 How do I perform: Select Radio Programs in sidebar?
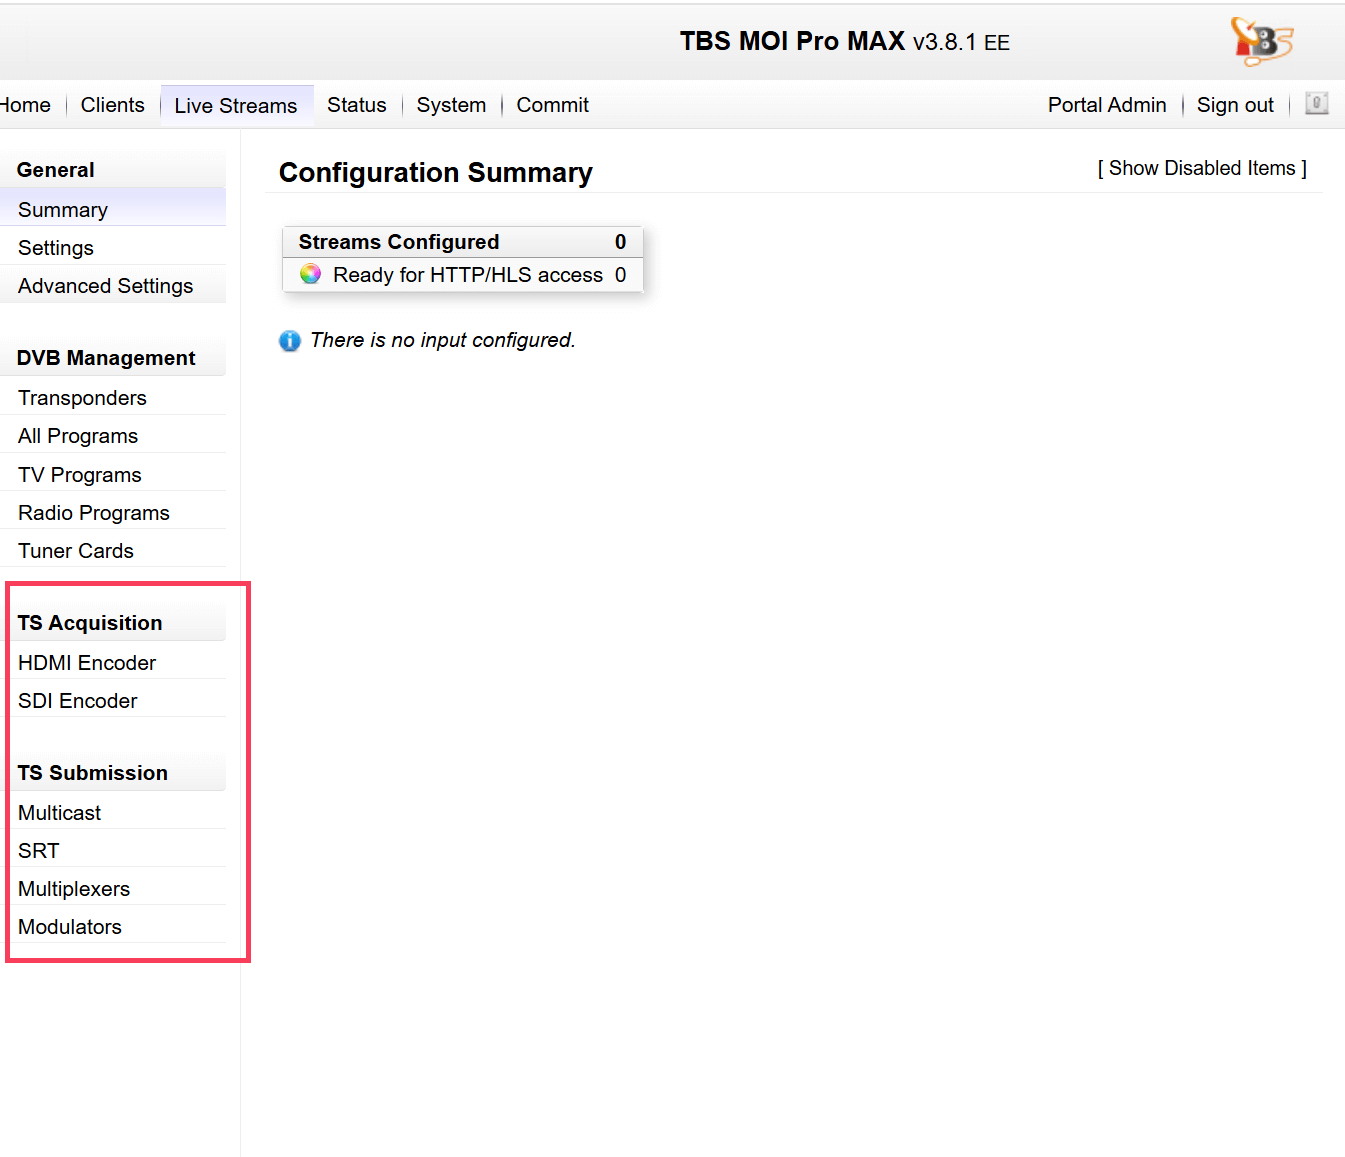click(94, 513)
